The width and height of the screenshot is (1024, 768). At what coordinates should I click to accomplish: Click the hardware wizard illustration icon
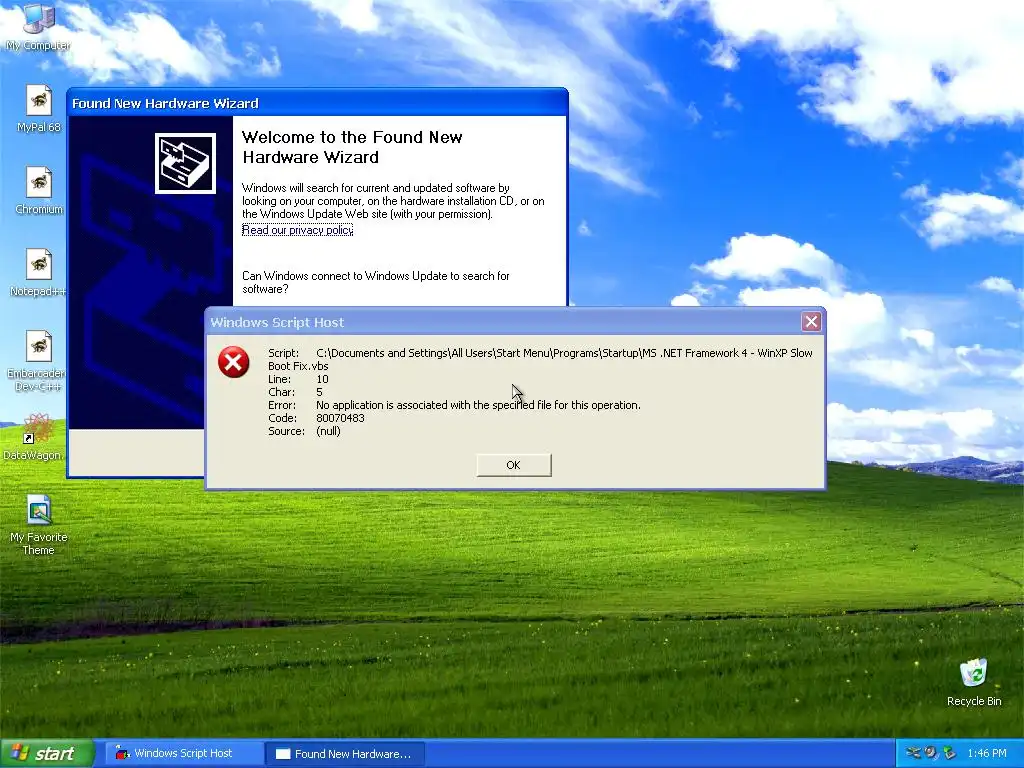coord(185,163)
